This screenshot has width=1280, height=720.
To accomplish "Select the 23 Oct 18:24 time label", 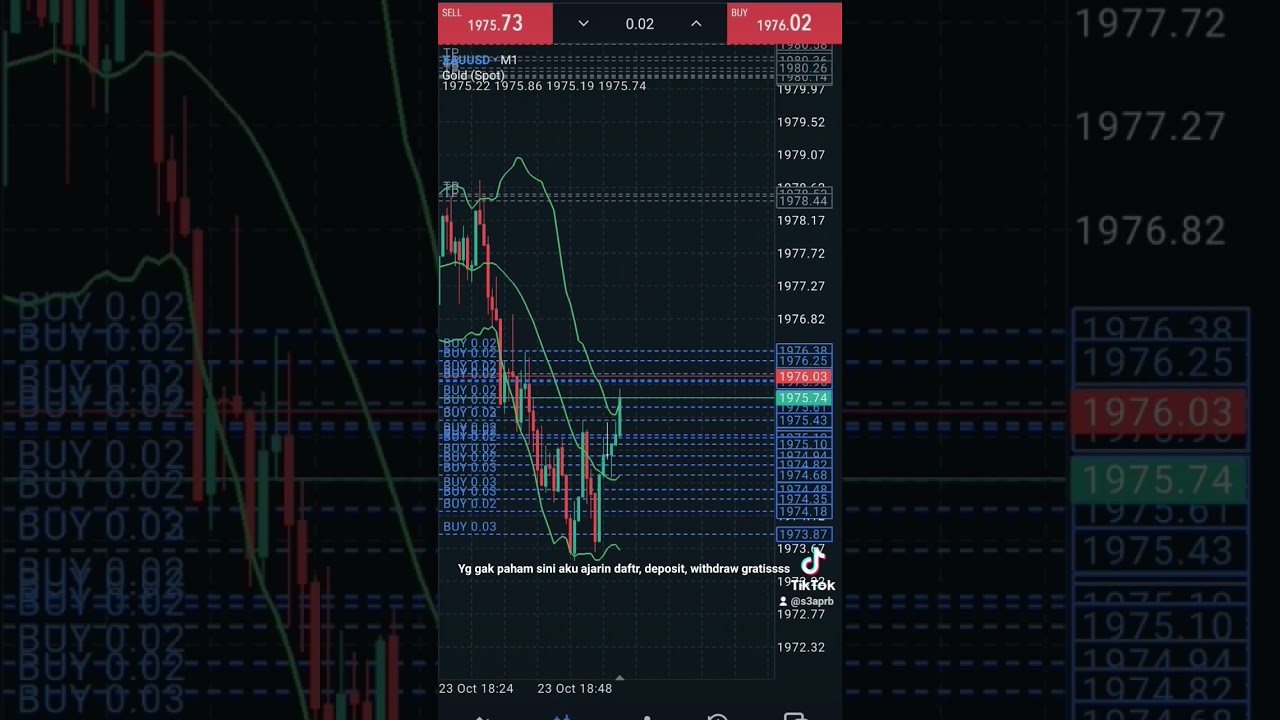I will 476,689.
